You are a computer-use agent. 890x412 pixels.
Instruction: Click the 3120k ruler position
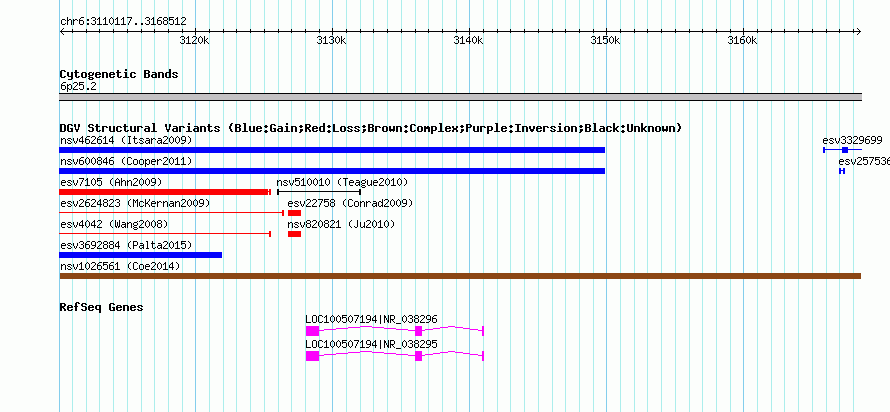click(x=195, y=41)
